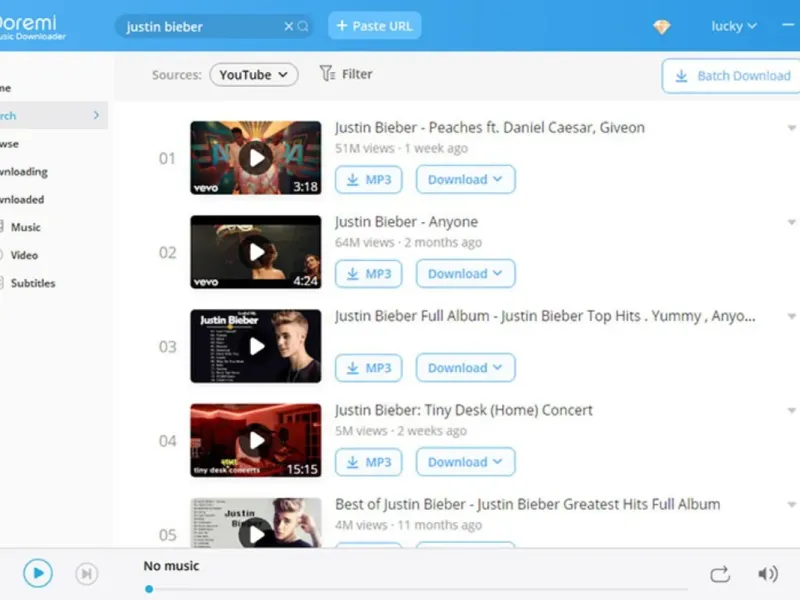Open the YouTube sources dropdown

[x=254, y=75]
